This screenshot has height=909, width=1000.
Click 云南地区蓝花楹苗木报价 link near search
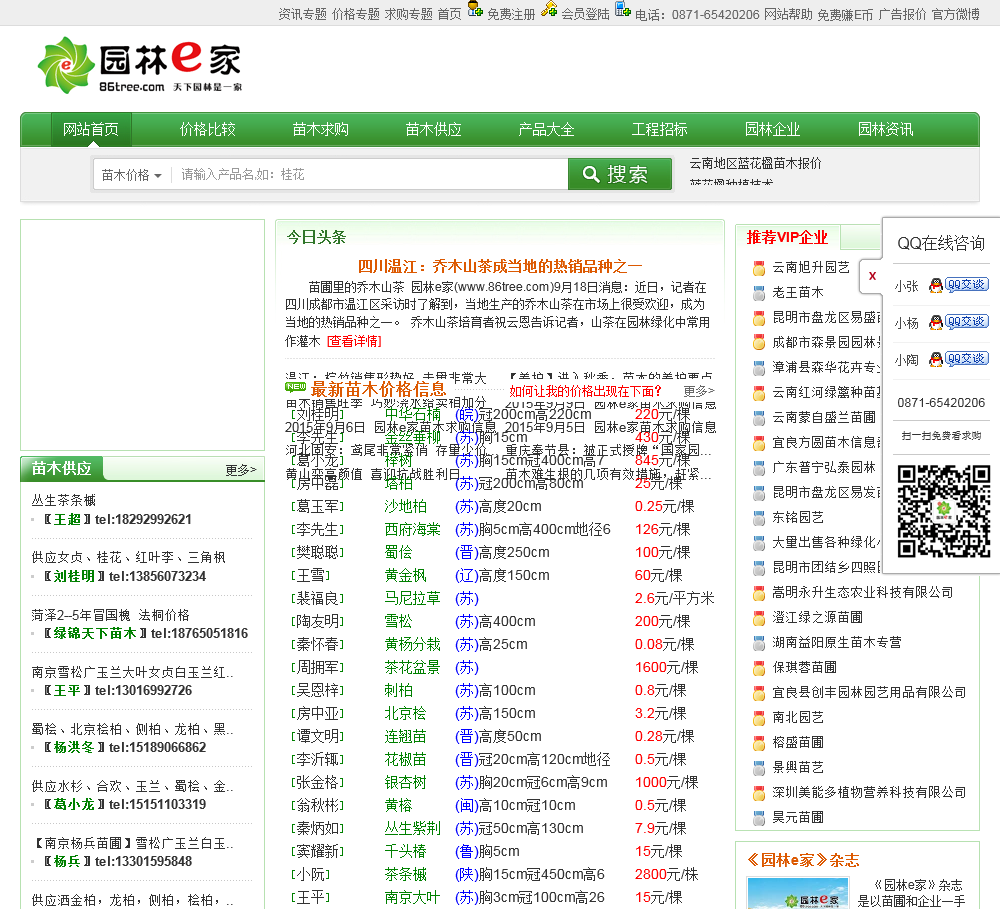(755, 163)
